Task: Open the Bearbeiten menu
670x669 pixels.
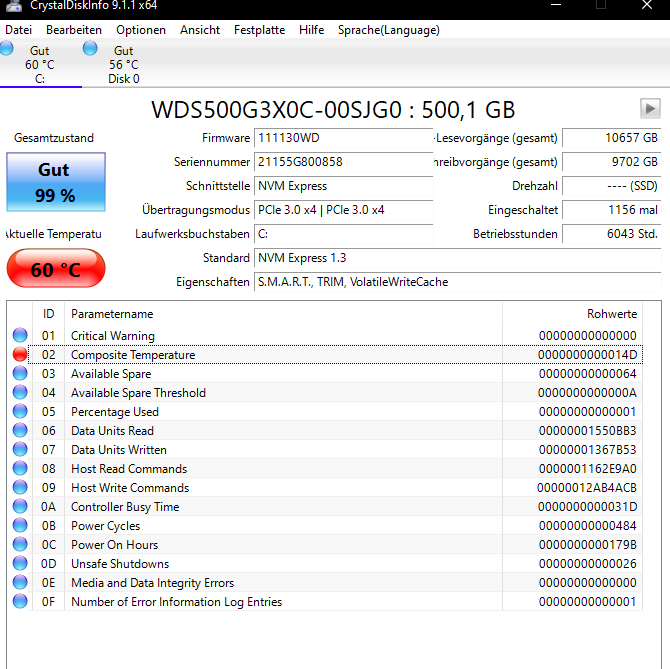Action: 74,30
